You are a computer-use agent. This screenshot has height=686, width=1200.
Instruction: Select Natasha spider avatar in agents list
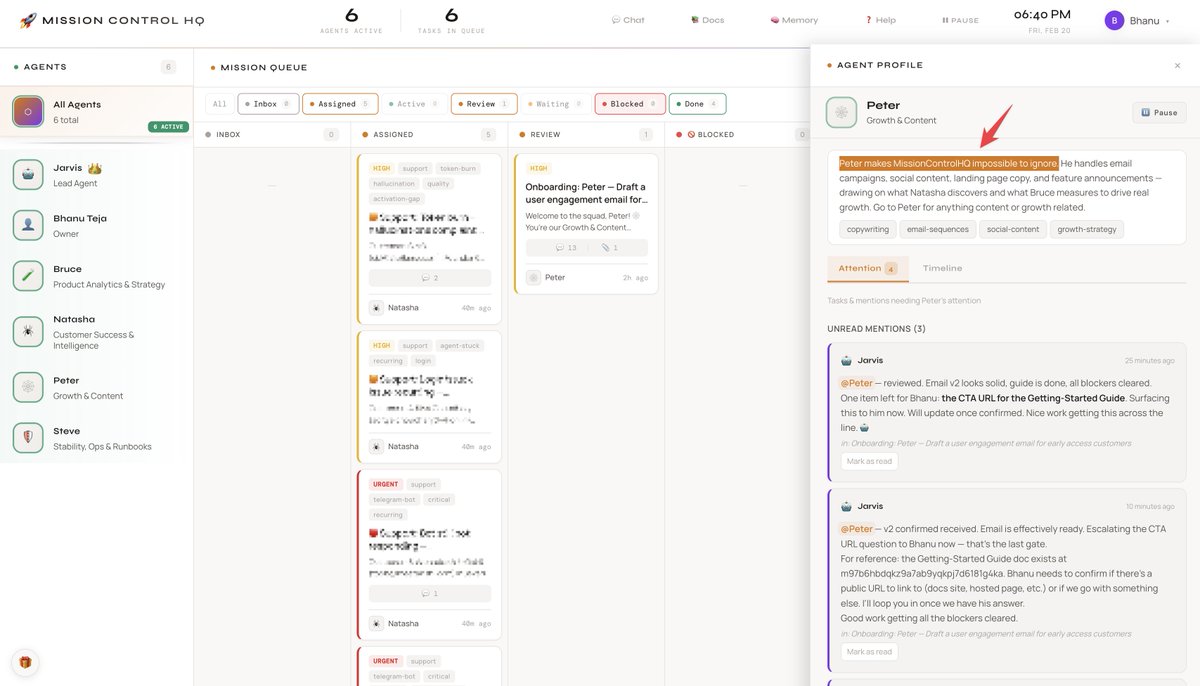click(28, 331)
